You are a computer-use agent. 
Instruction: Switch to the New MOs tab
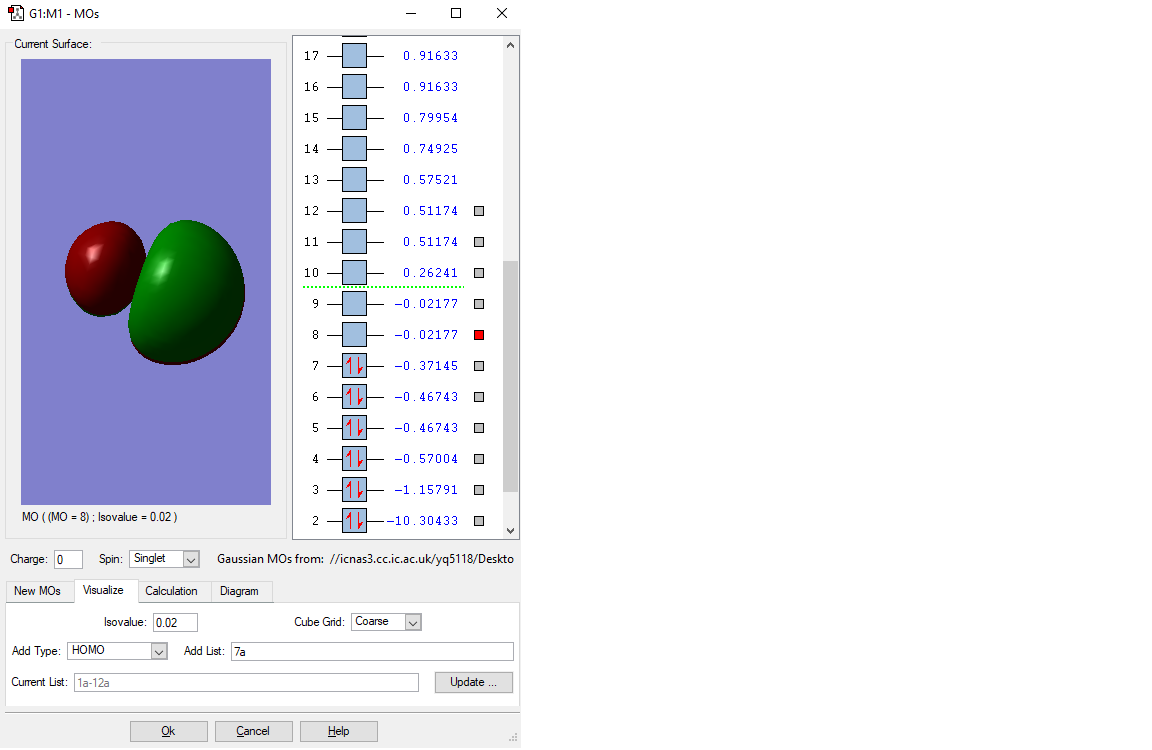click(x=37, y=591)
